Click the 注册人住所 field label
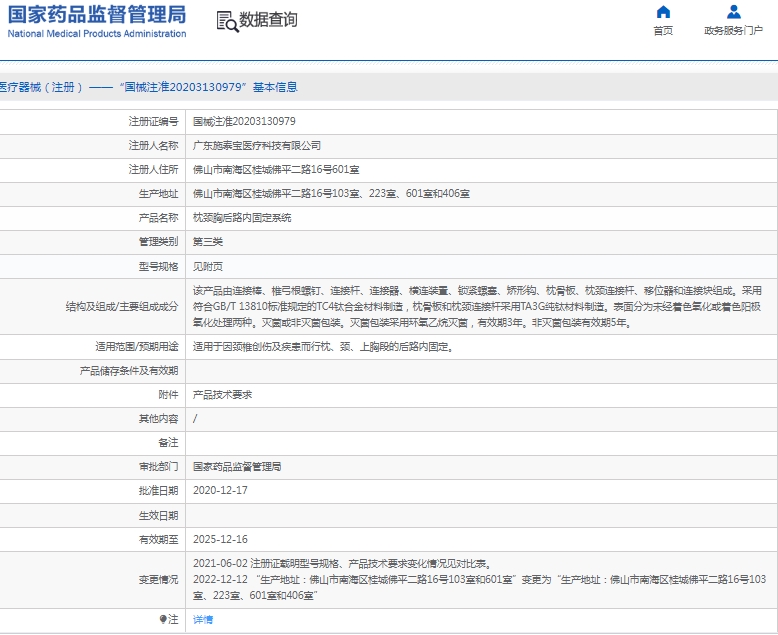 pyautogui.click(x=153, y=170)
